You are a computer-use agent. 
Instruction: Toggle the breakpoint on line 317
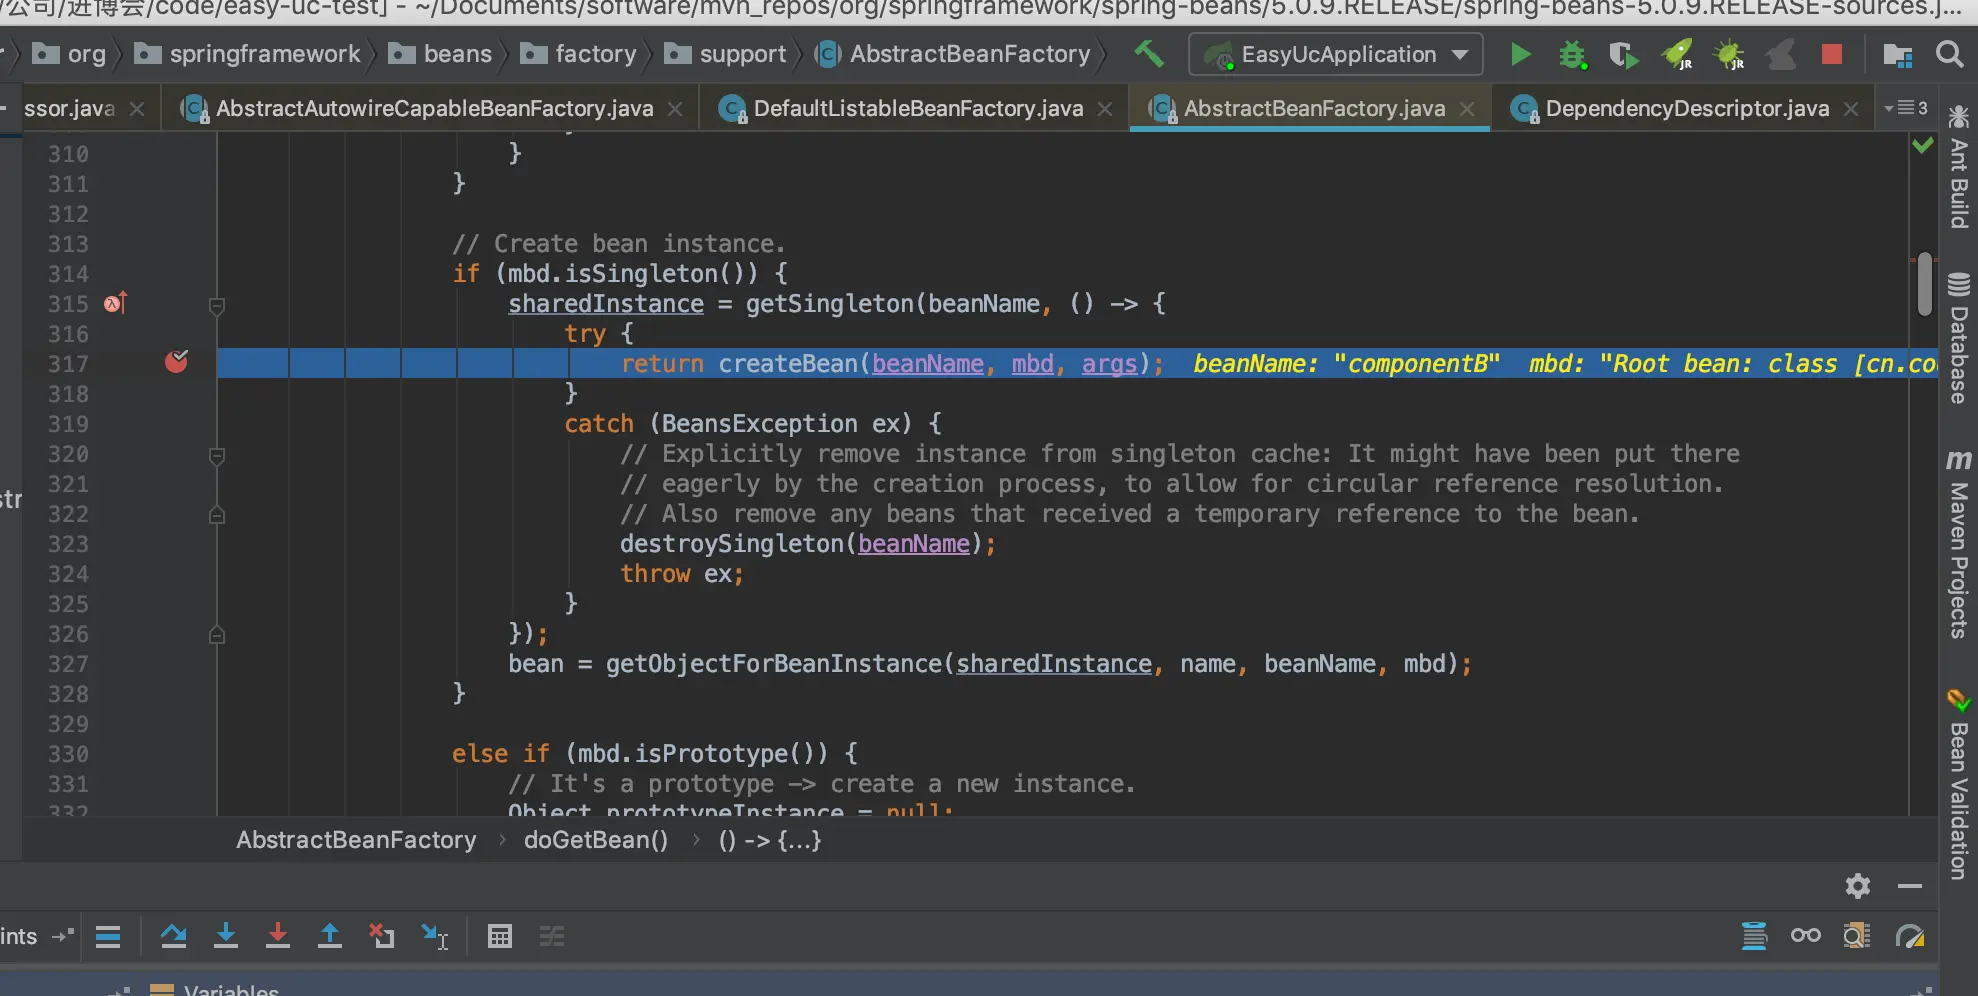click(176, 362)
